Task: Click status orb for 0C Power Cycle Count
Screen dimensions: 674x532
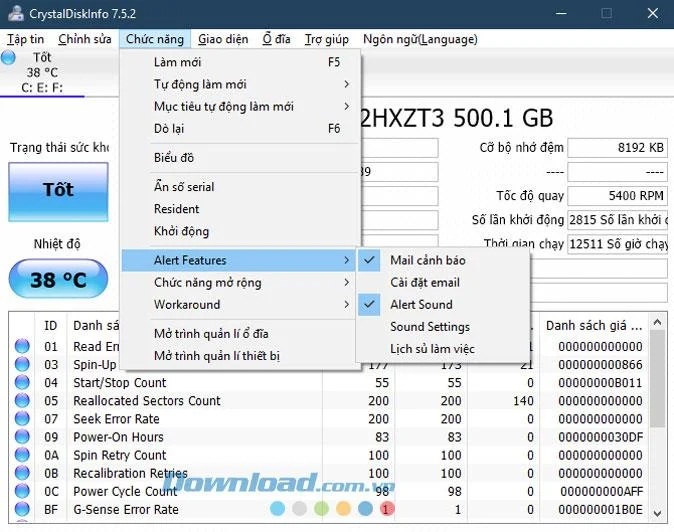Action: [22, 491]
